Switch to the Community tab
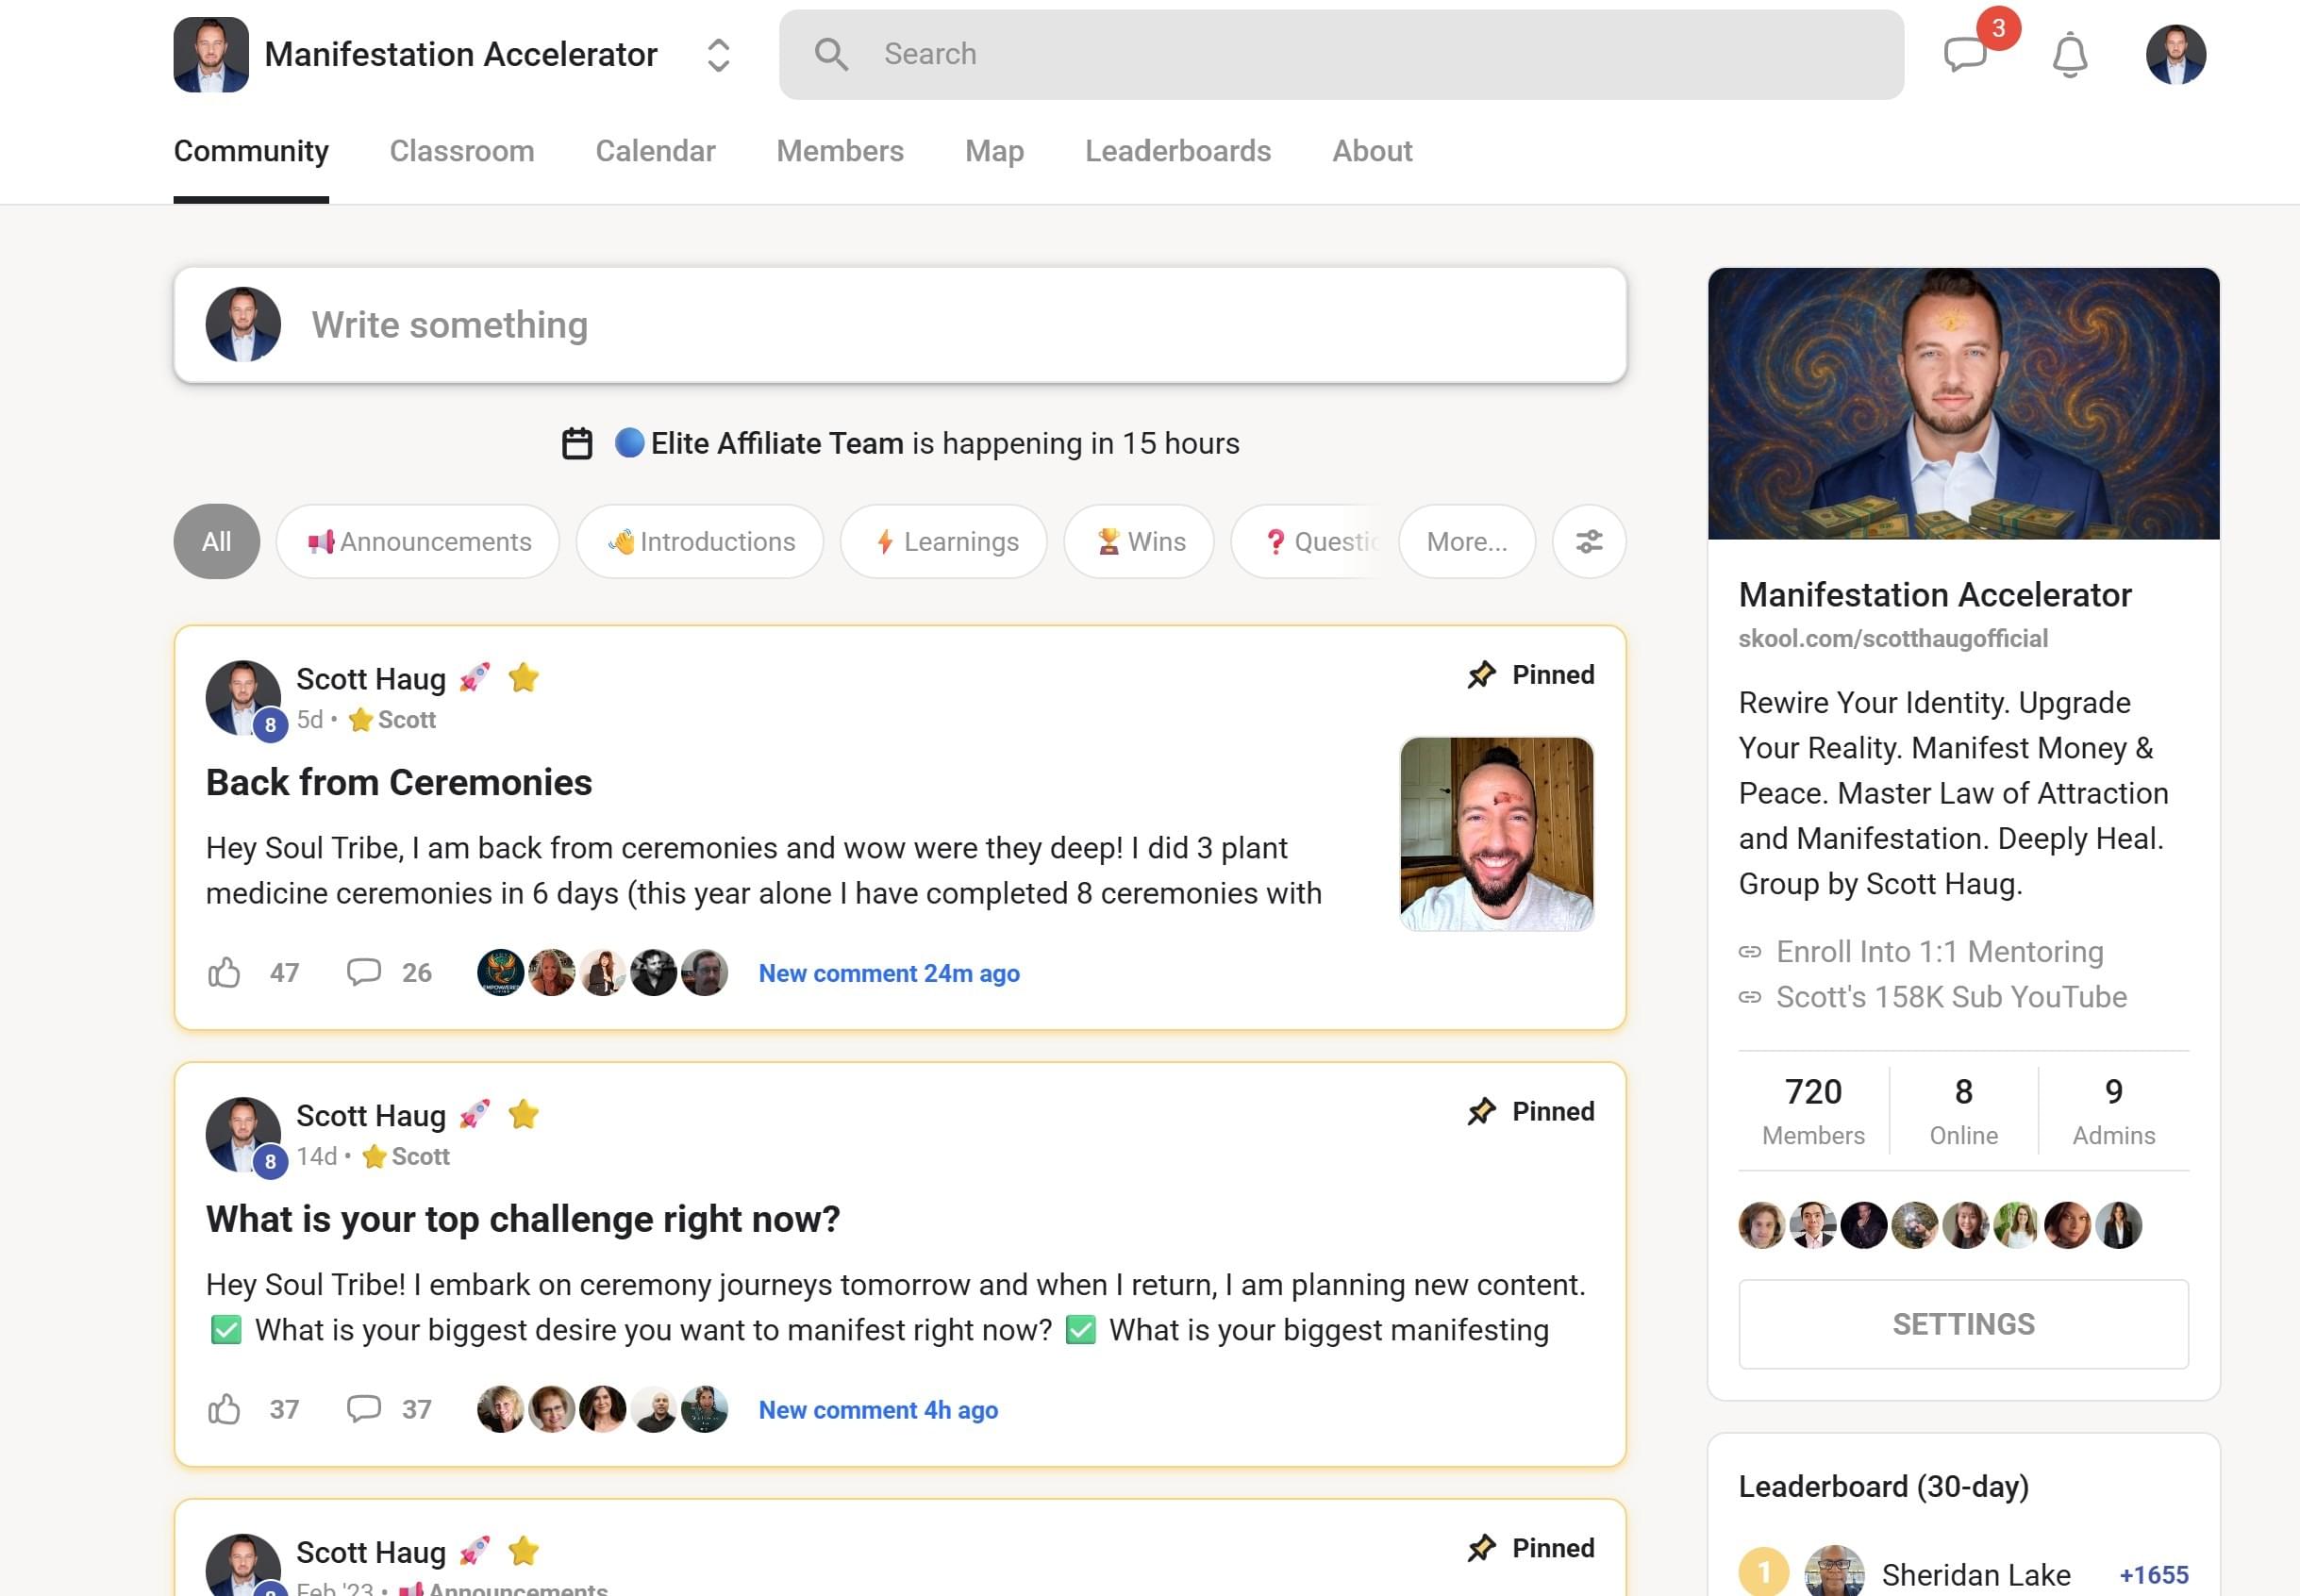 point(251,151)
